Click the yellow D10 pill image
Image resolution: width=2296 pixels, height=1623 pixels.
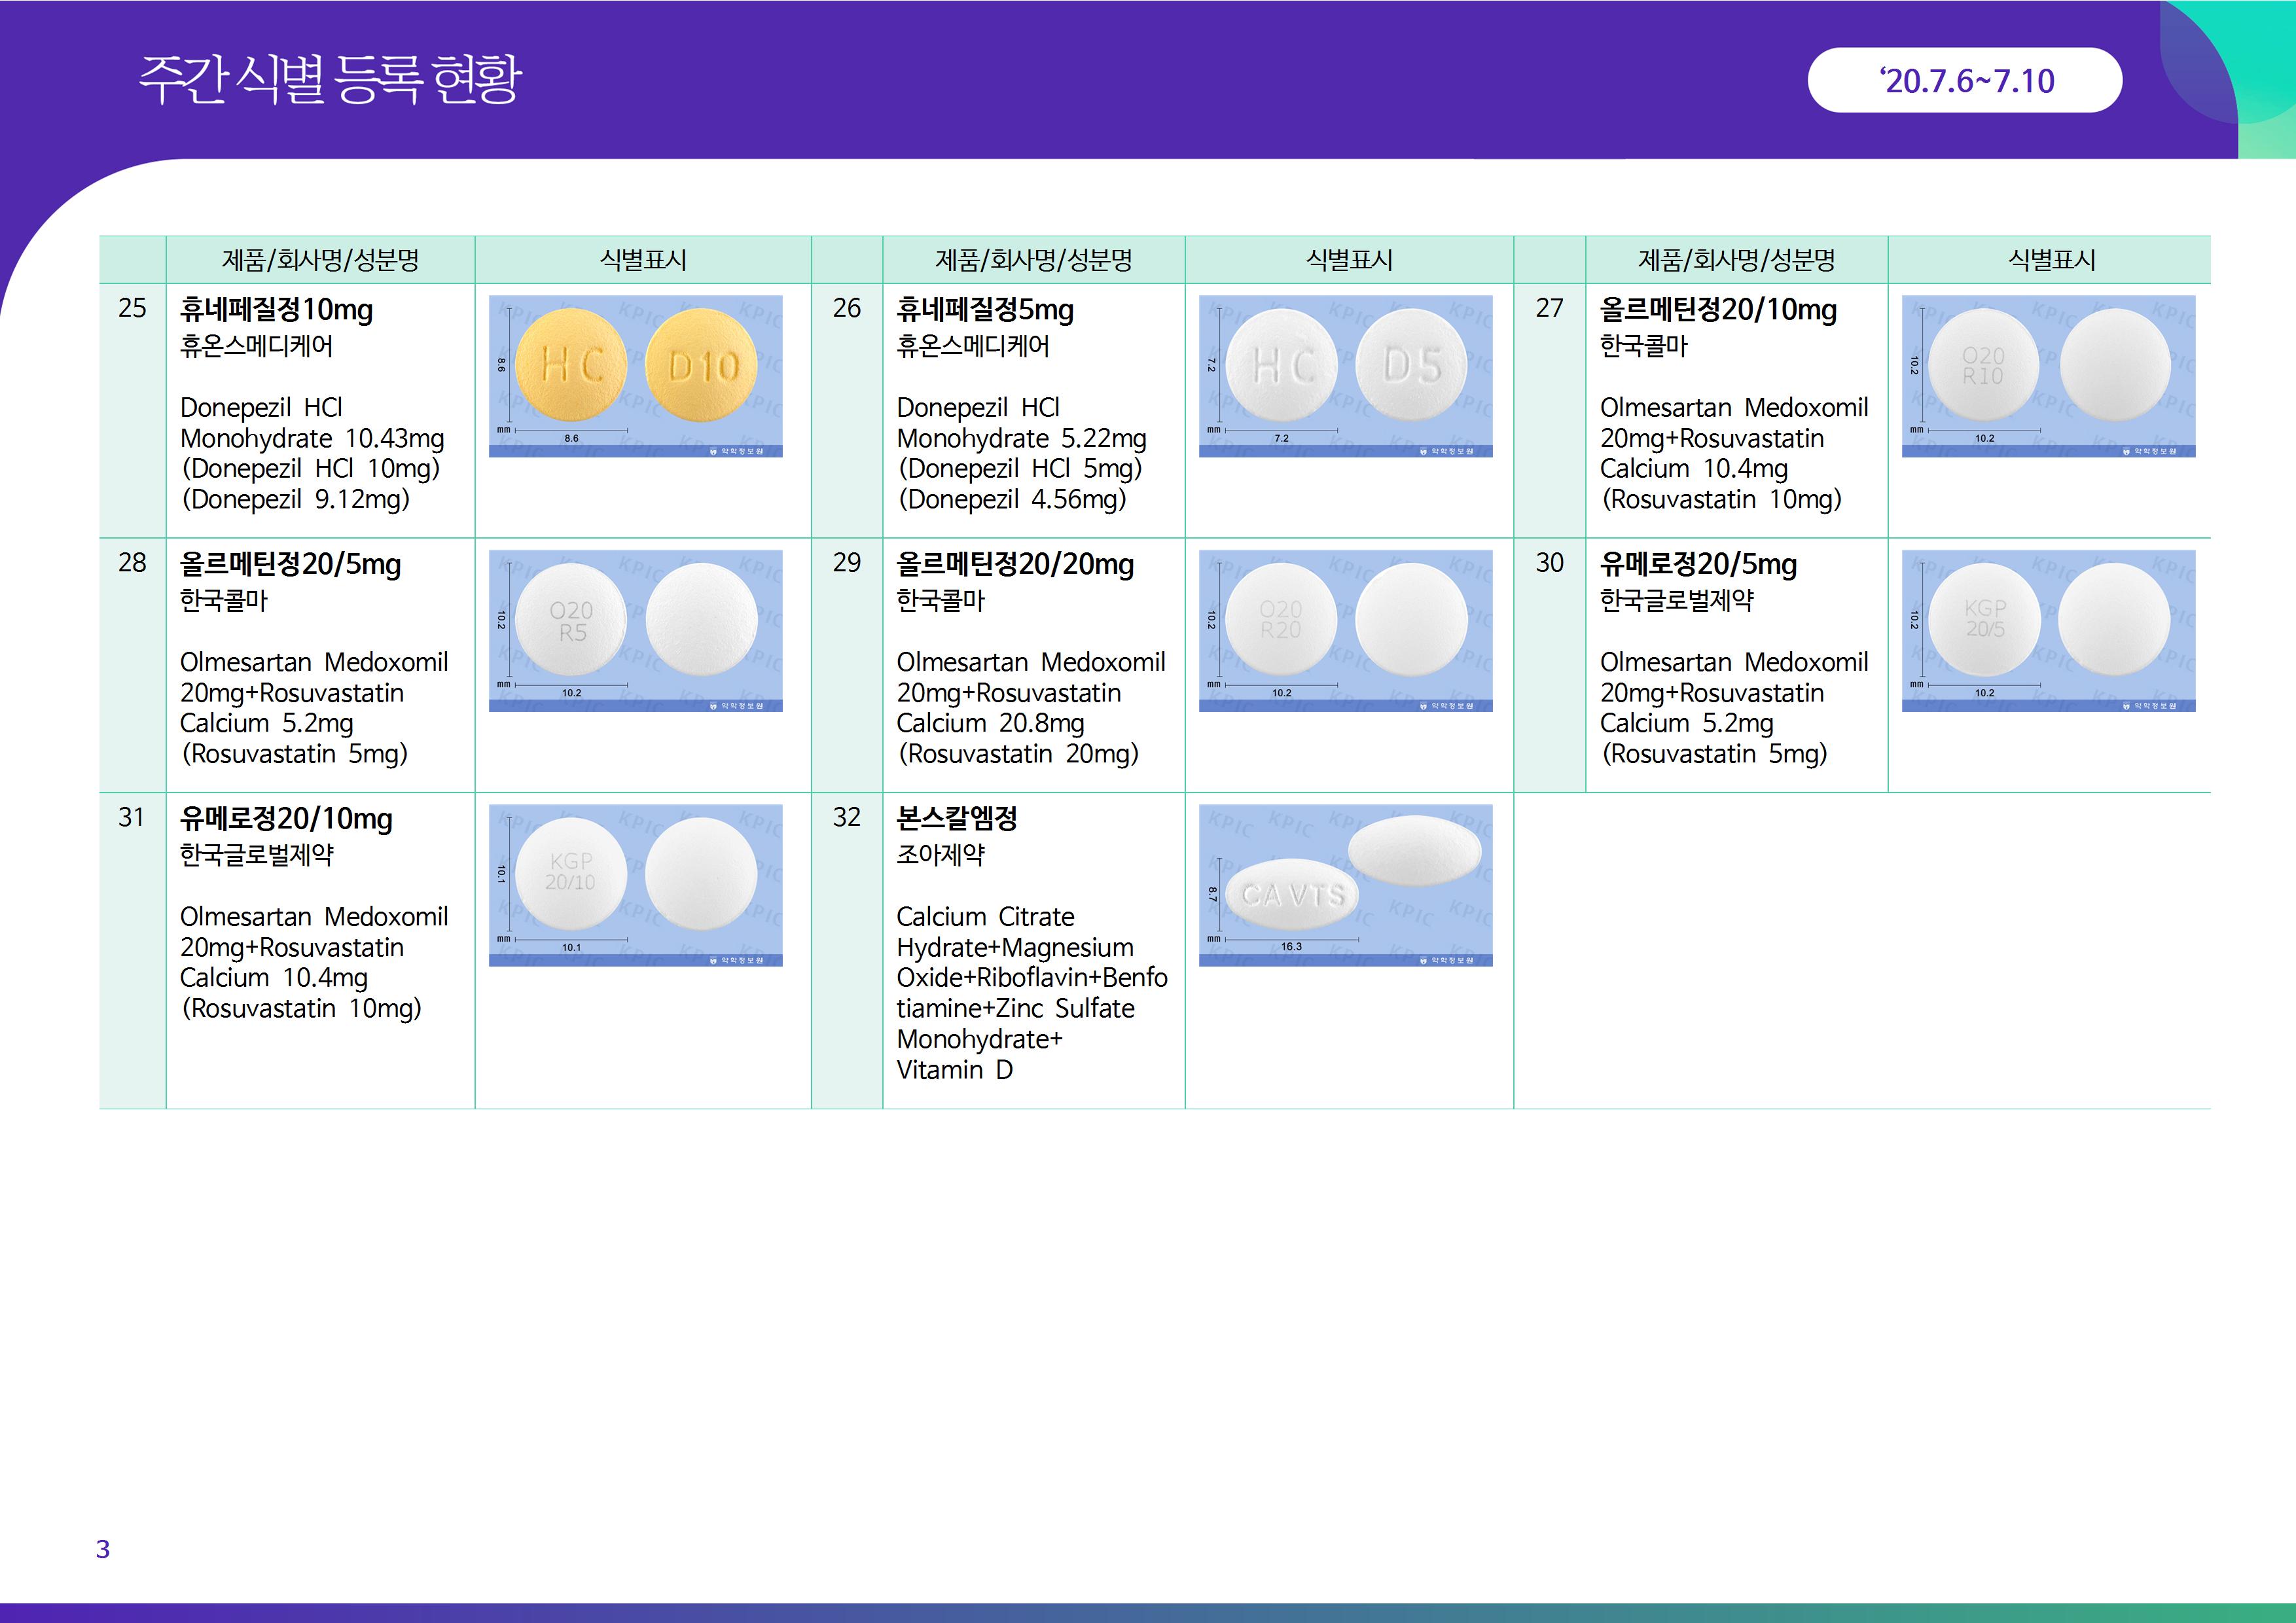click(x=702, y=366)
